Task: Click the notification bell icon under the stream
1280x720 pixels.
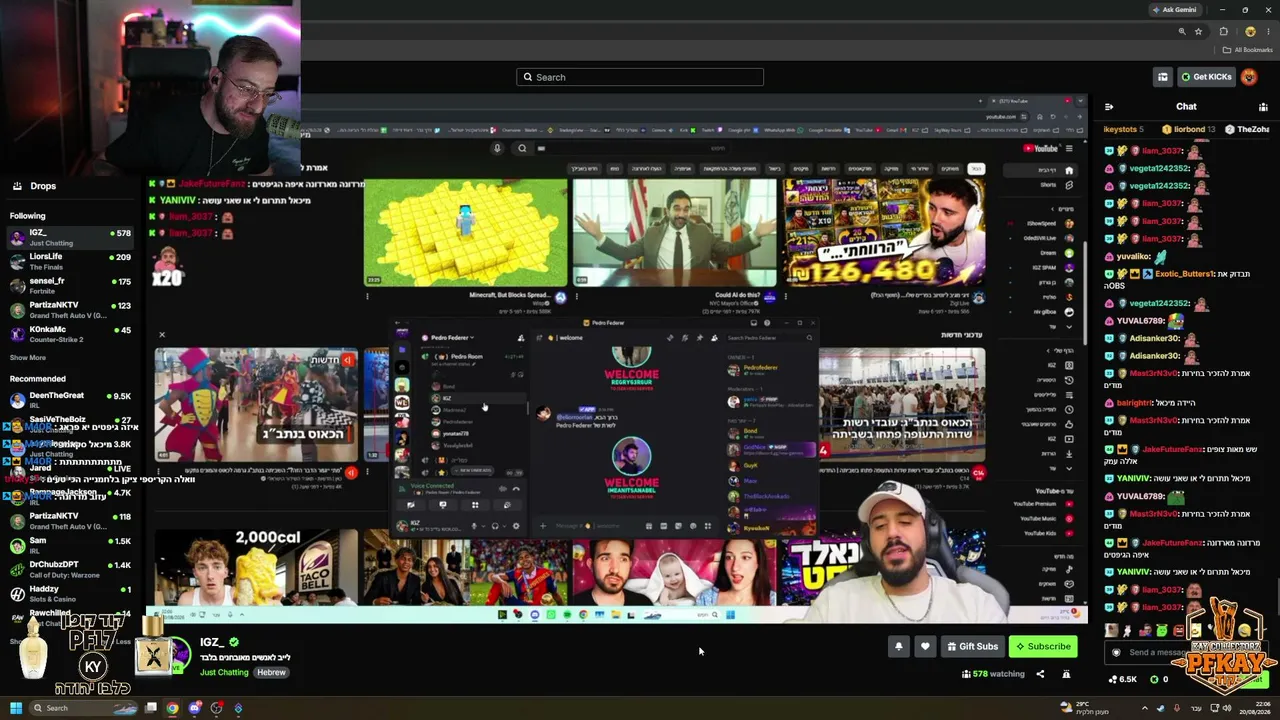Action: pyautogui.click(x=898, y=646)
